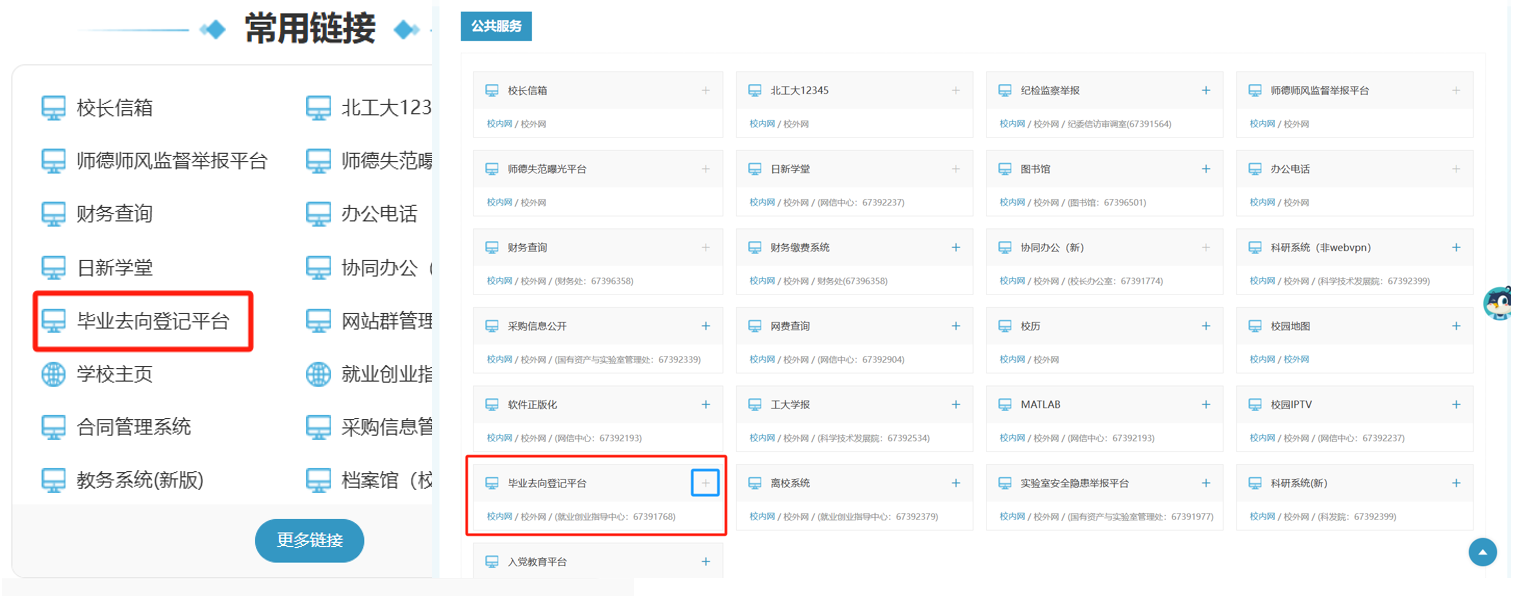
Task: Click the plus icon on the 图书馆 card
Action: (x=1205, y=169)
